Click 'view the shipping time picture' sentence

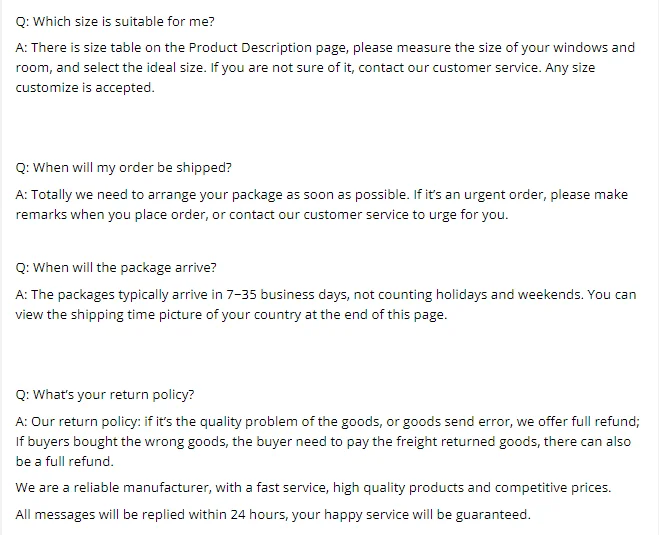[x=109, y=315]
